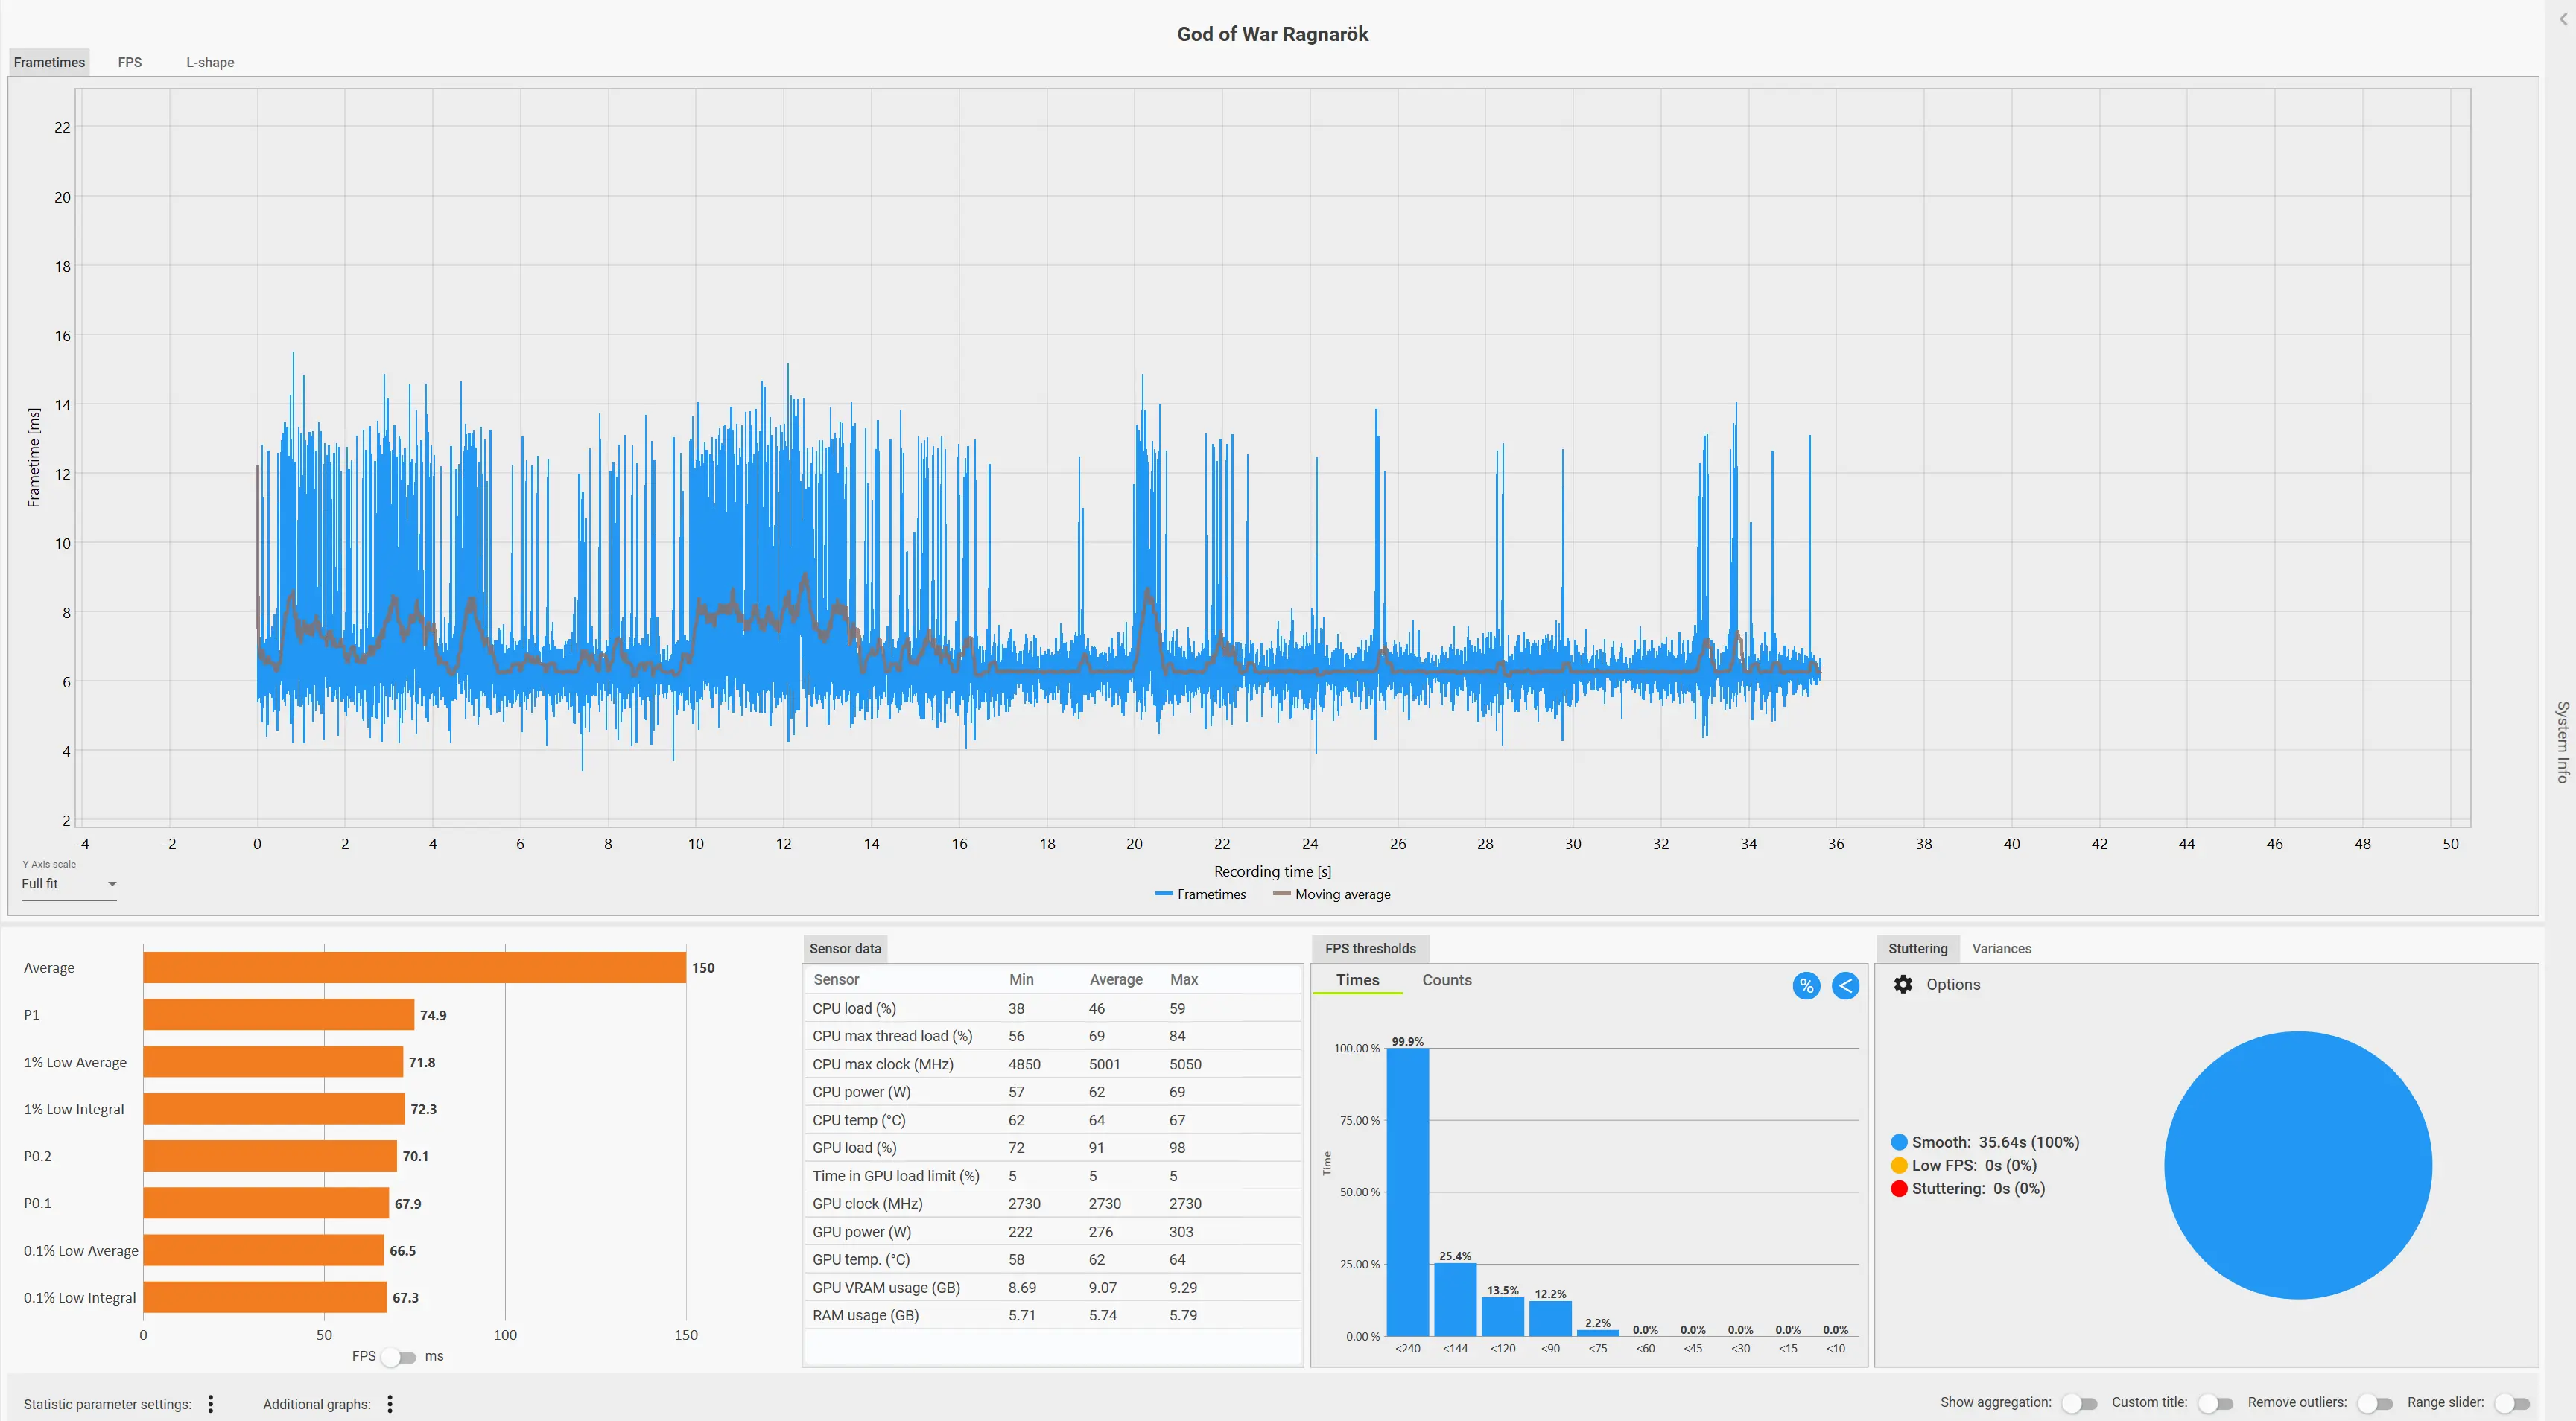Click the <90 threshold bar
This screenshot has width=2576, height=1421.
(1550, 1318)
